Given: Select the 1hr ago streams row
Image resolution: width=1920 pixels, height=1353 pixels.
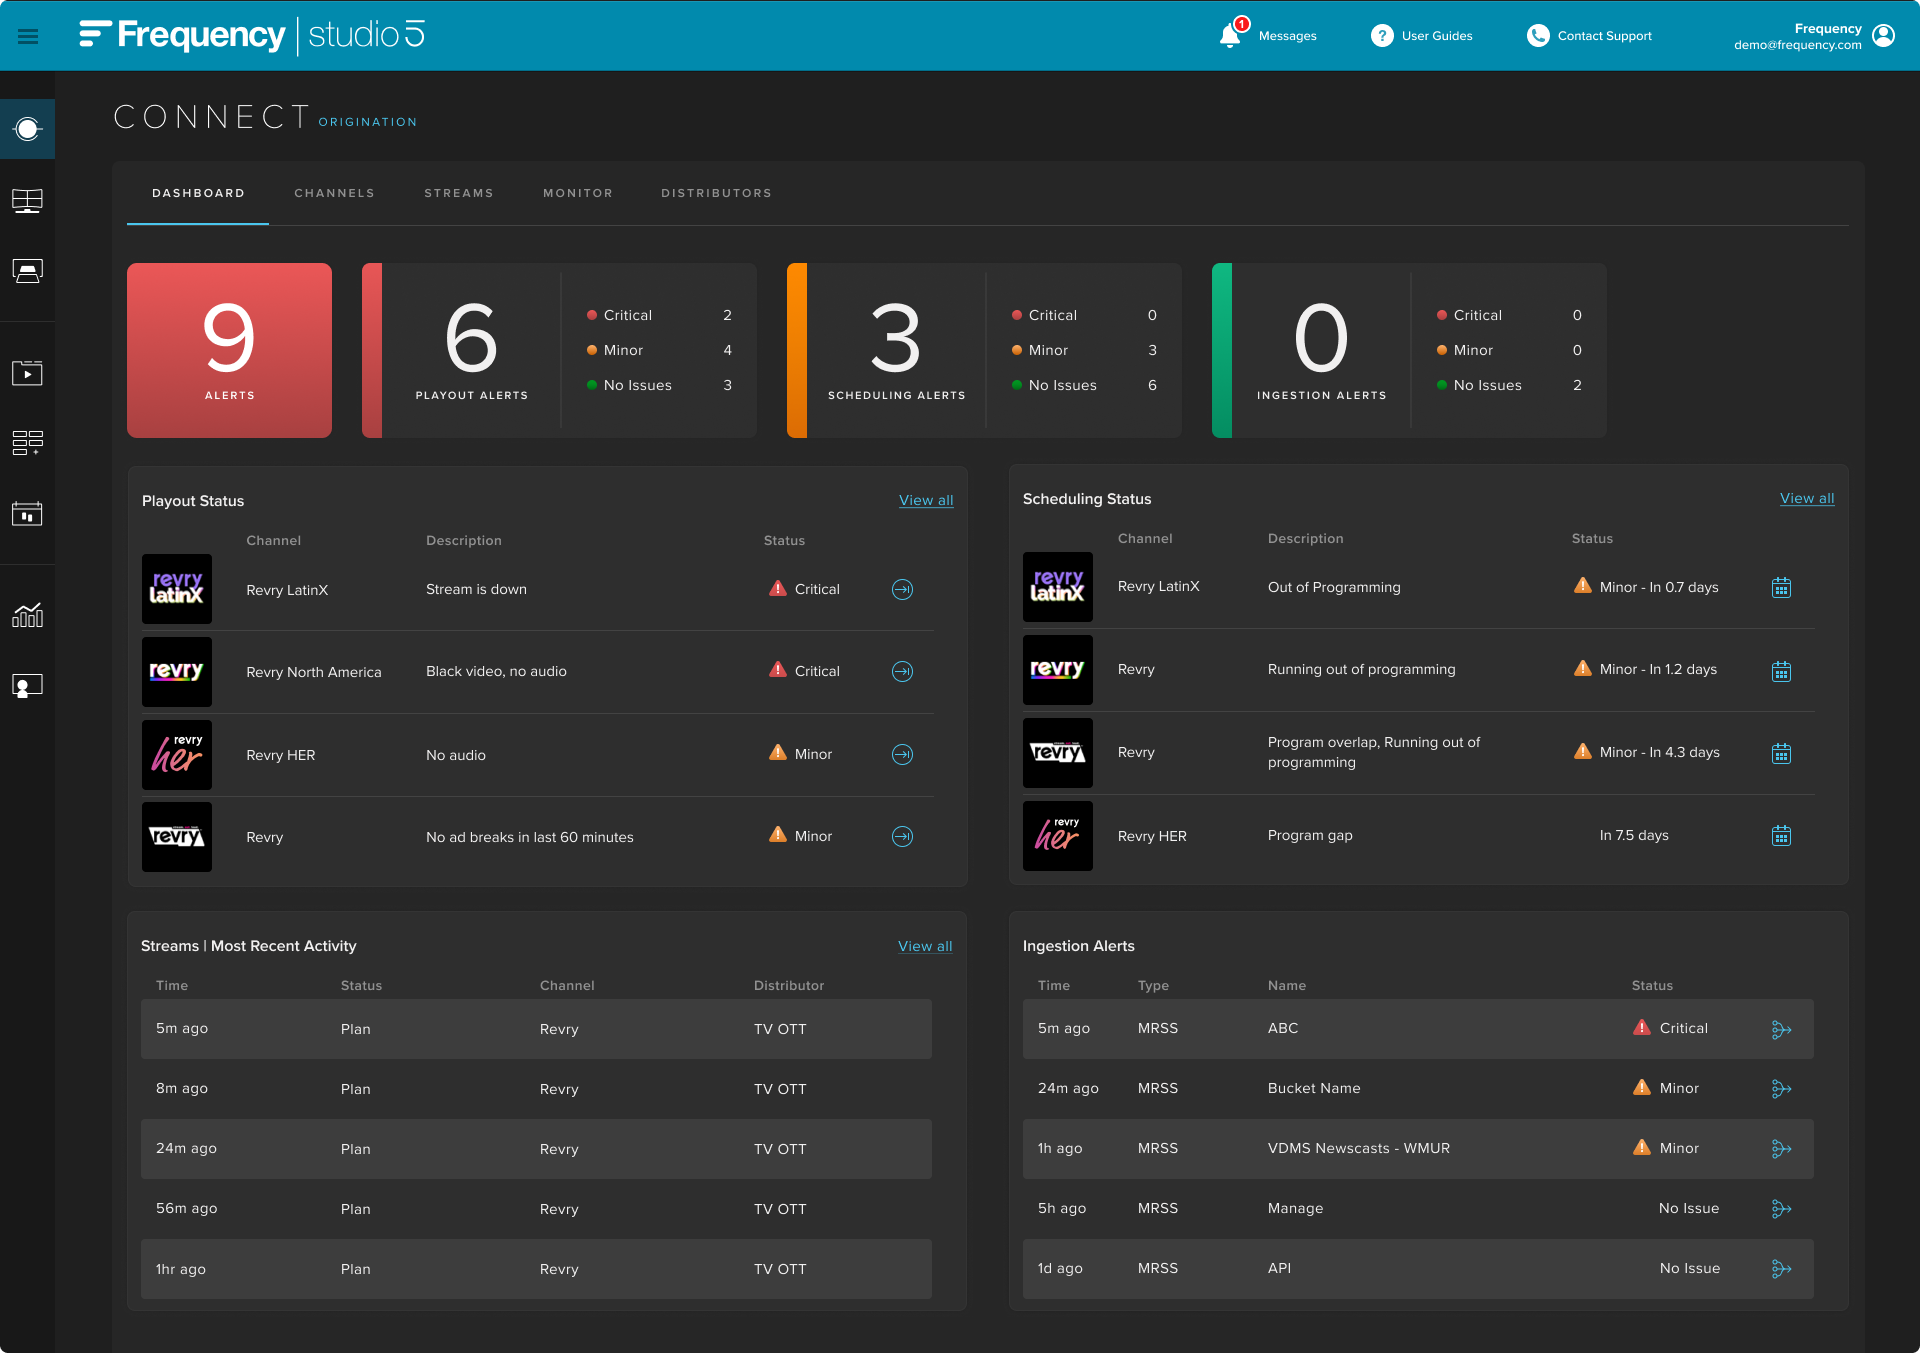Looking at the screenshot, I should tap(536, 1269).
